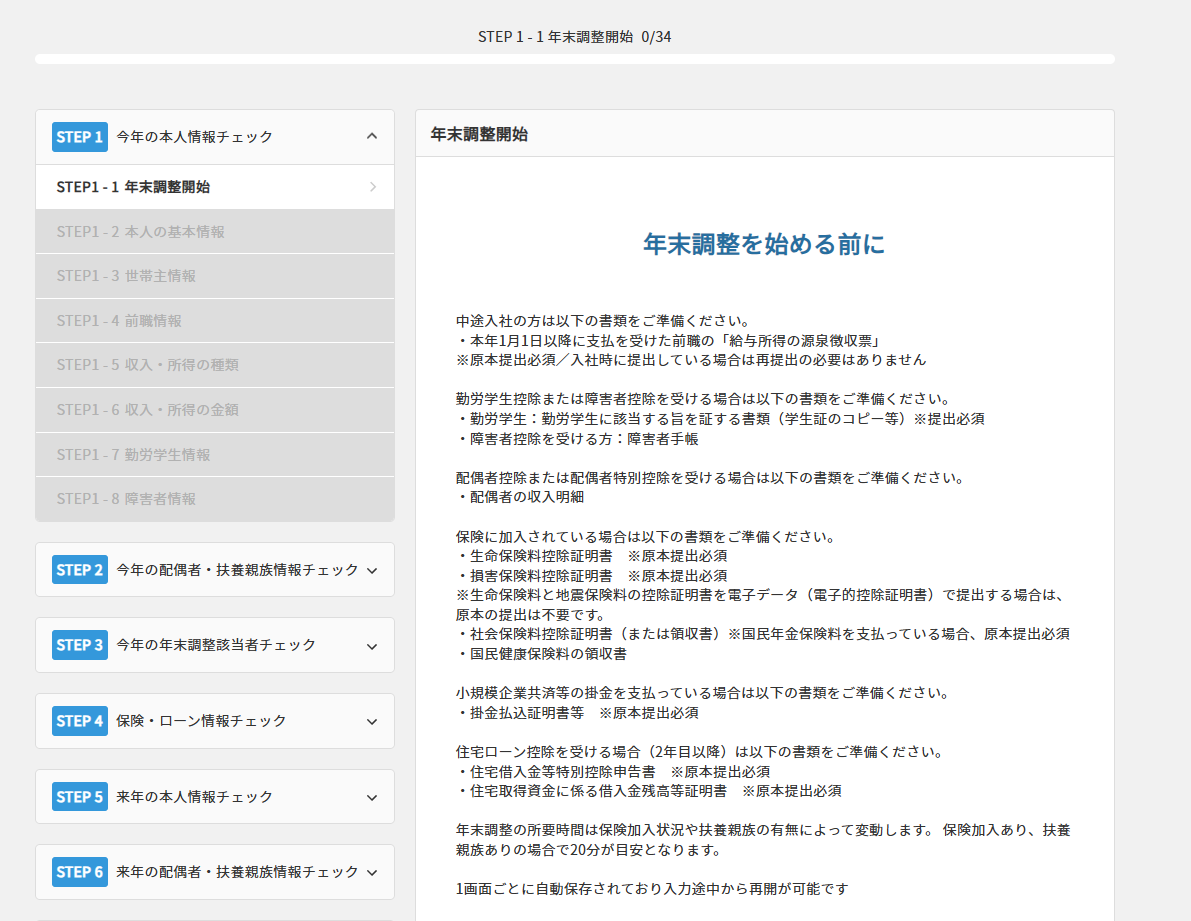This screenshot has height=921, width=1191.
Task: Click the STEP 5 blue badge icon
Action: click(x=78, y=796)
